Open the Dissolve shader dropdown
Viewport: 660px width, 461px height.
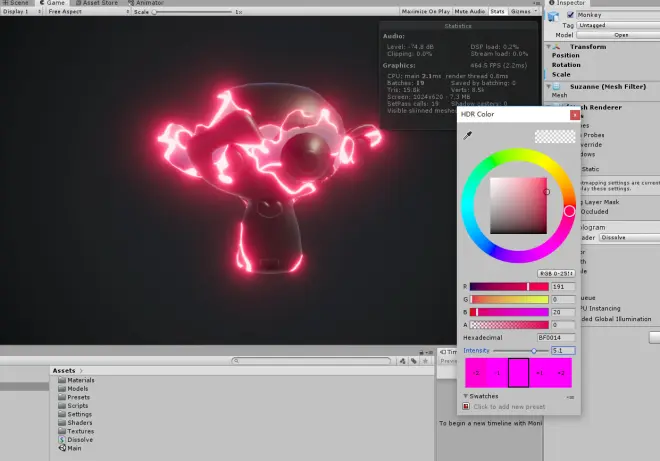pyautogui.click(x=629, y=238)
